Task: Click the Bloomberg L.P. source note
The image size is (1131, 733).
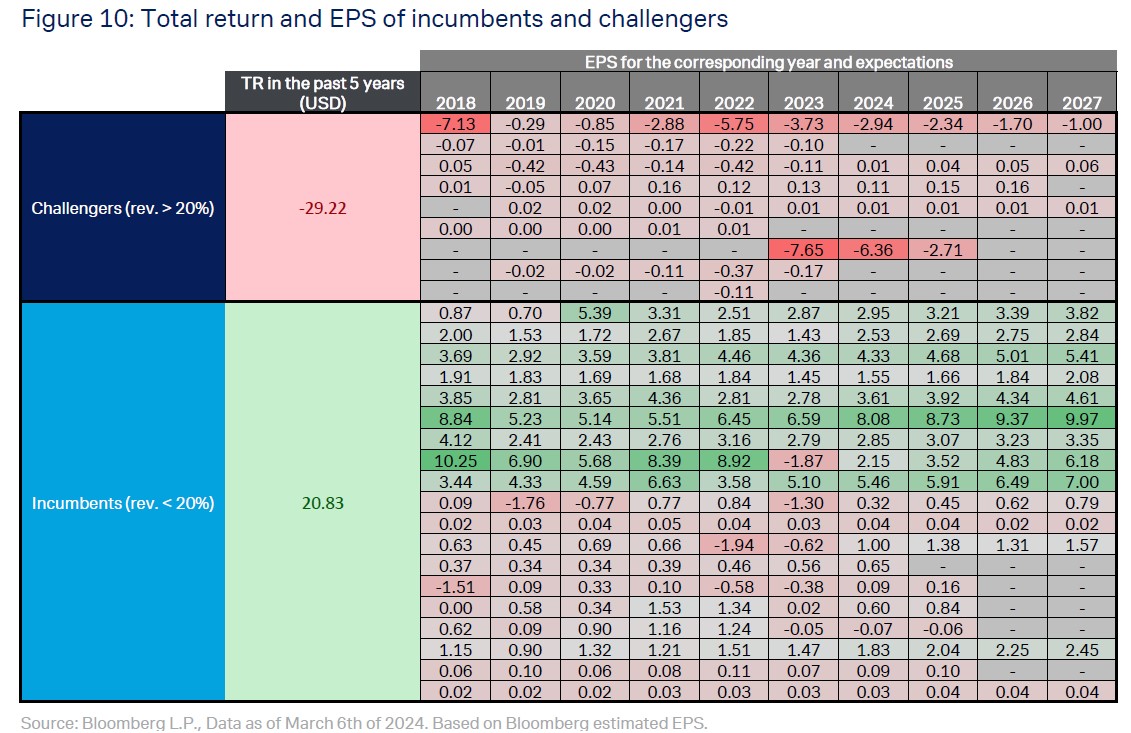Action: tap(364, 722)
